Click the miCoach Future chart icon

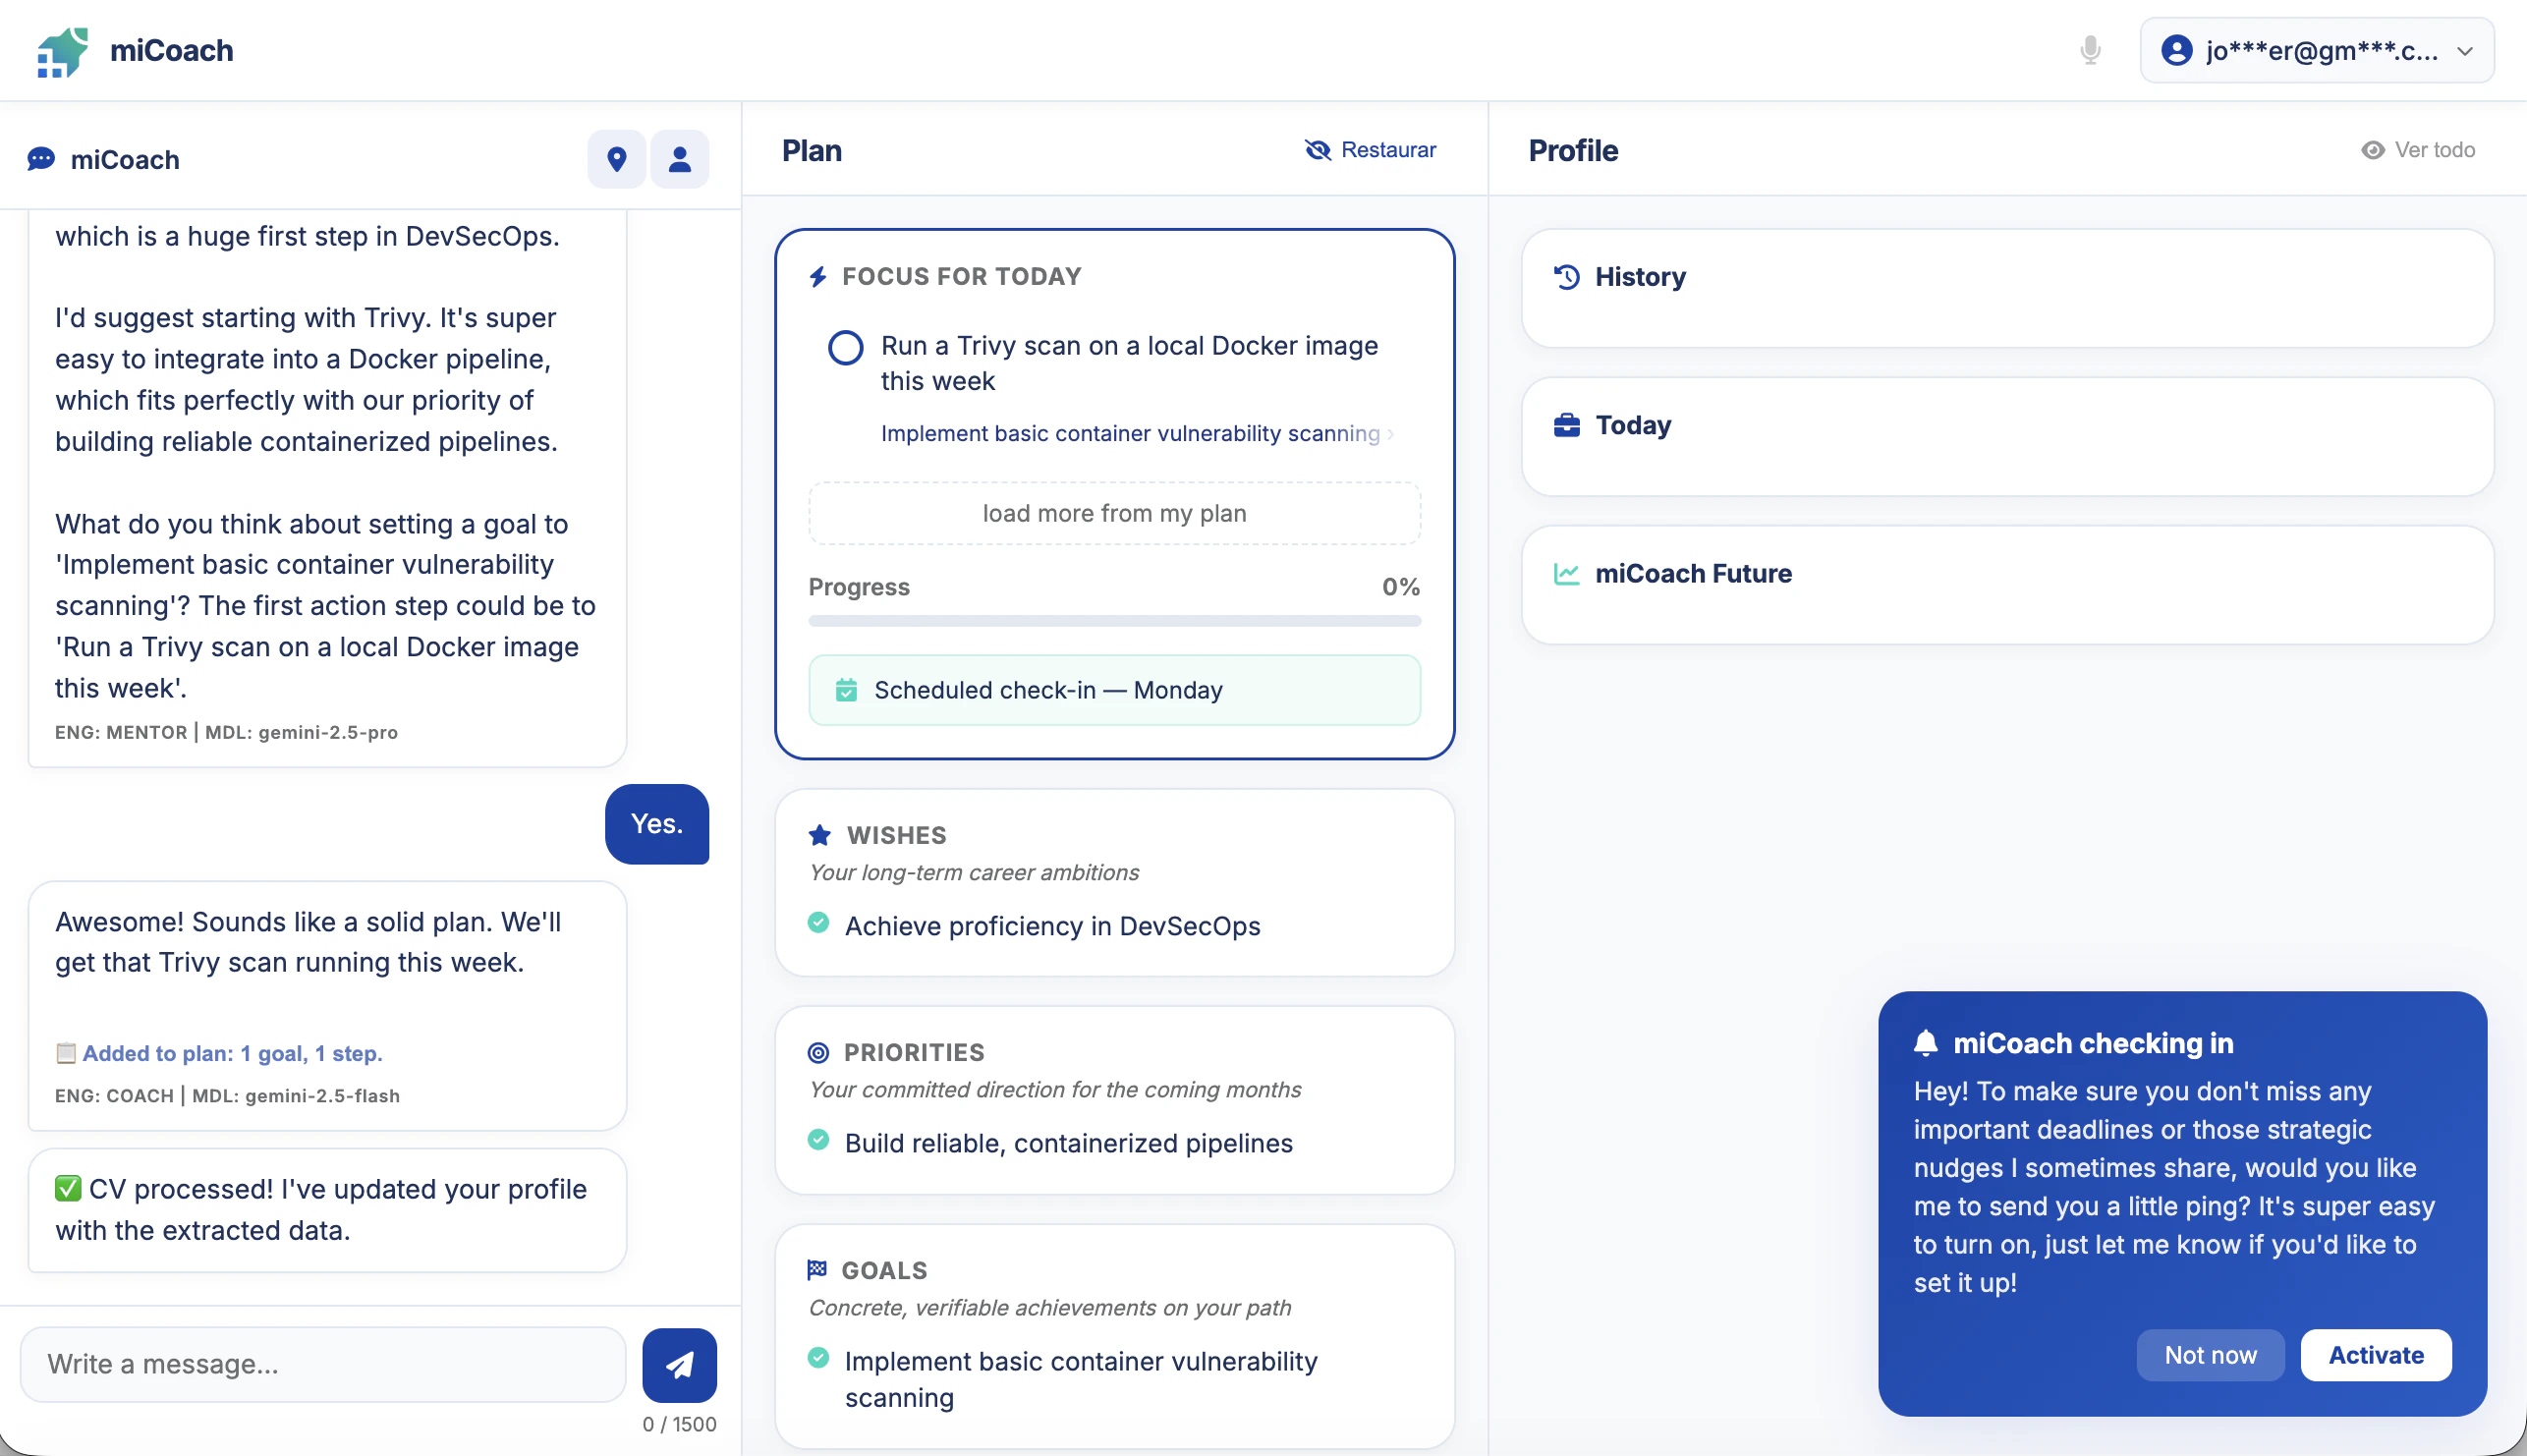pos(1566,574)
